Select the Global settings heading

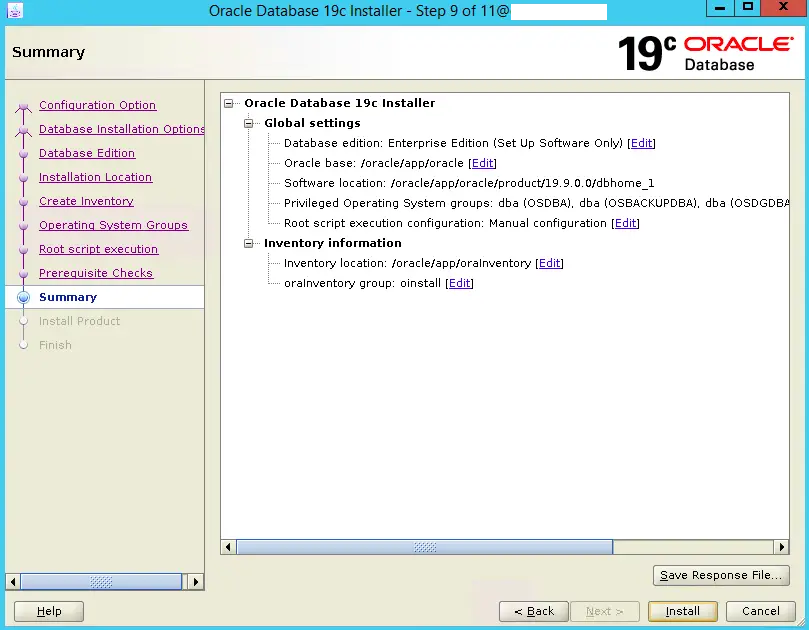tap(312, 123)
